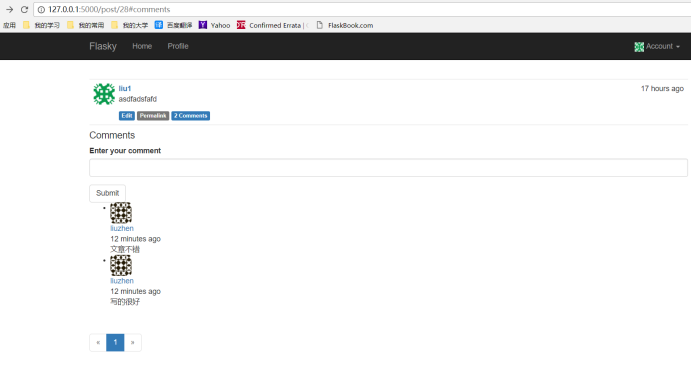Click the Flasky brand link
The image size is (691, 365).
103,46
